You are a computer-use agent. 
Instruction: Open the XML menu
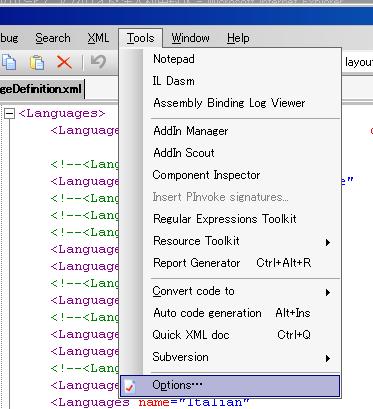(98, 38)
